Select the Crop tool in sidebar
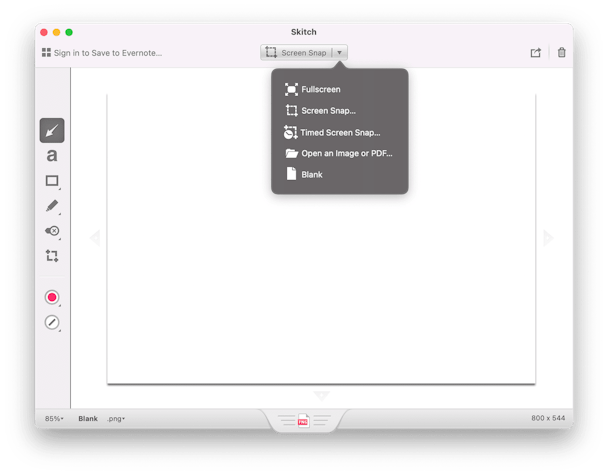 [52, 256]
